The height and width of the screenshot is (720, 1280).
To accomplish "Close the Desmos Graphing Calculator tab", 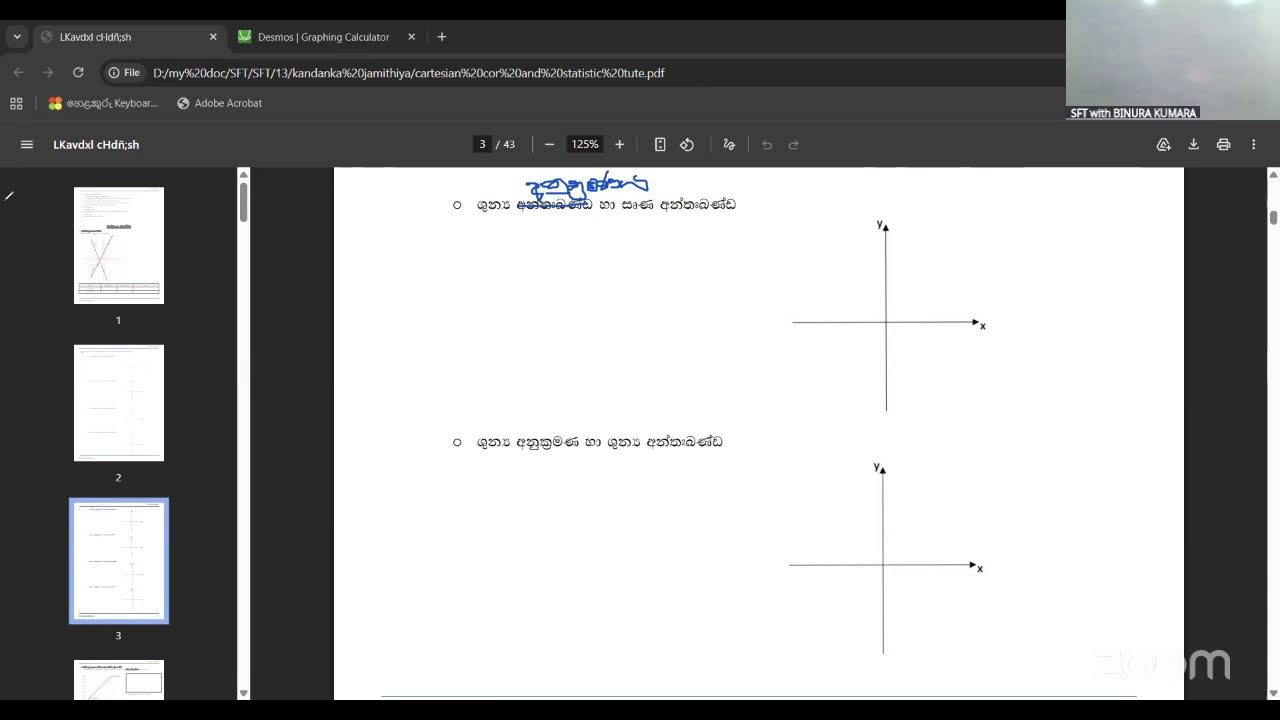I will [411, 37].
